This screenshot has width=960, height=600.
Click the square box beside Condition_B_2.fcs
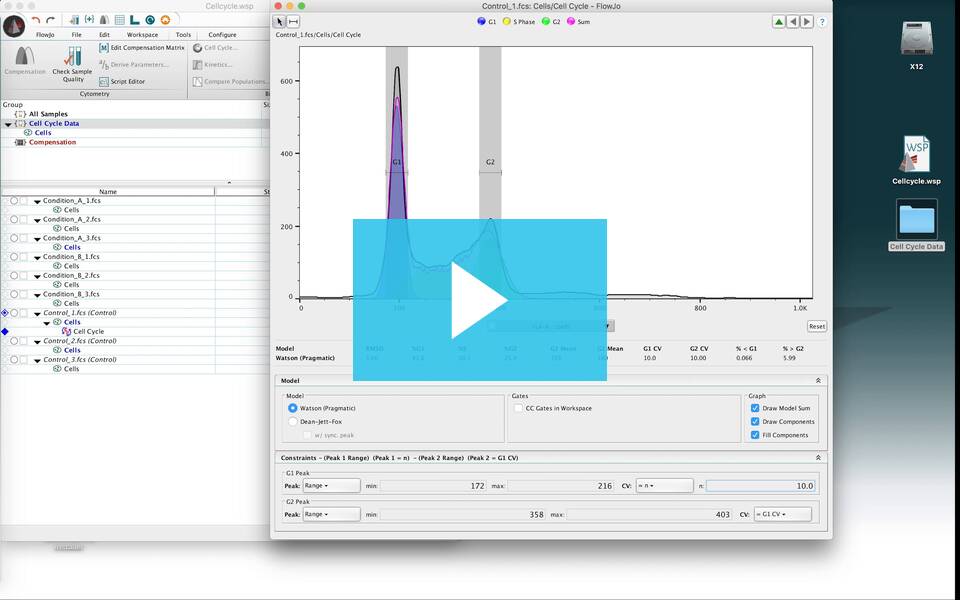point(23,276)
